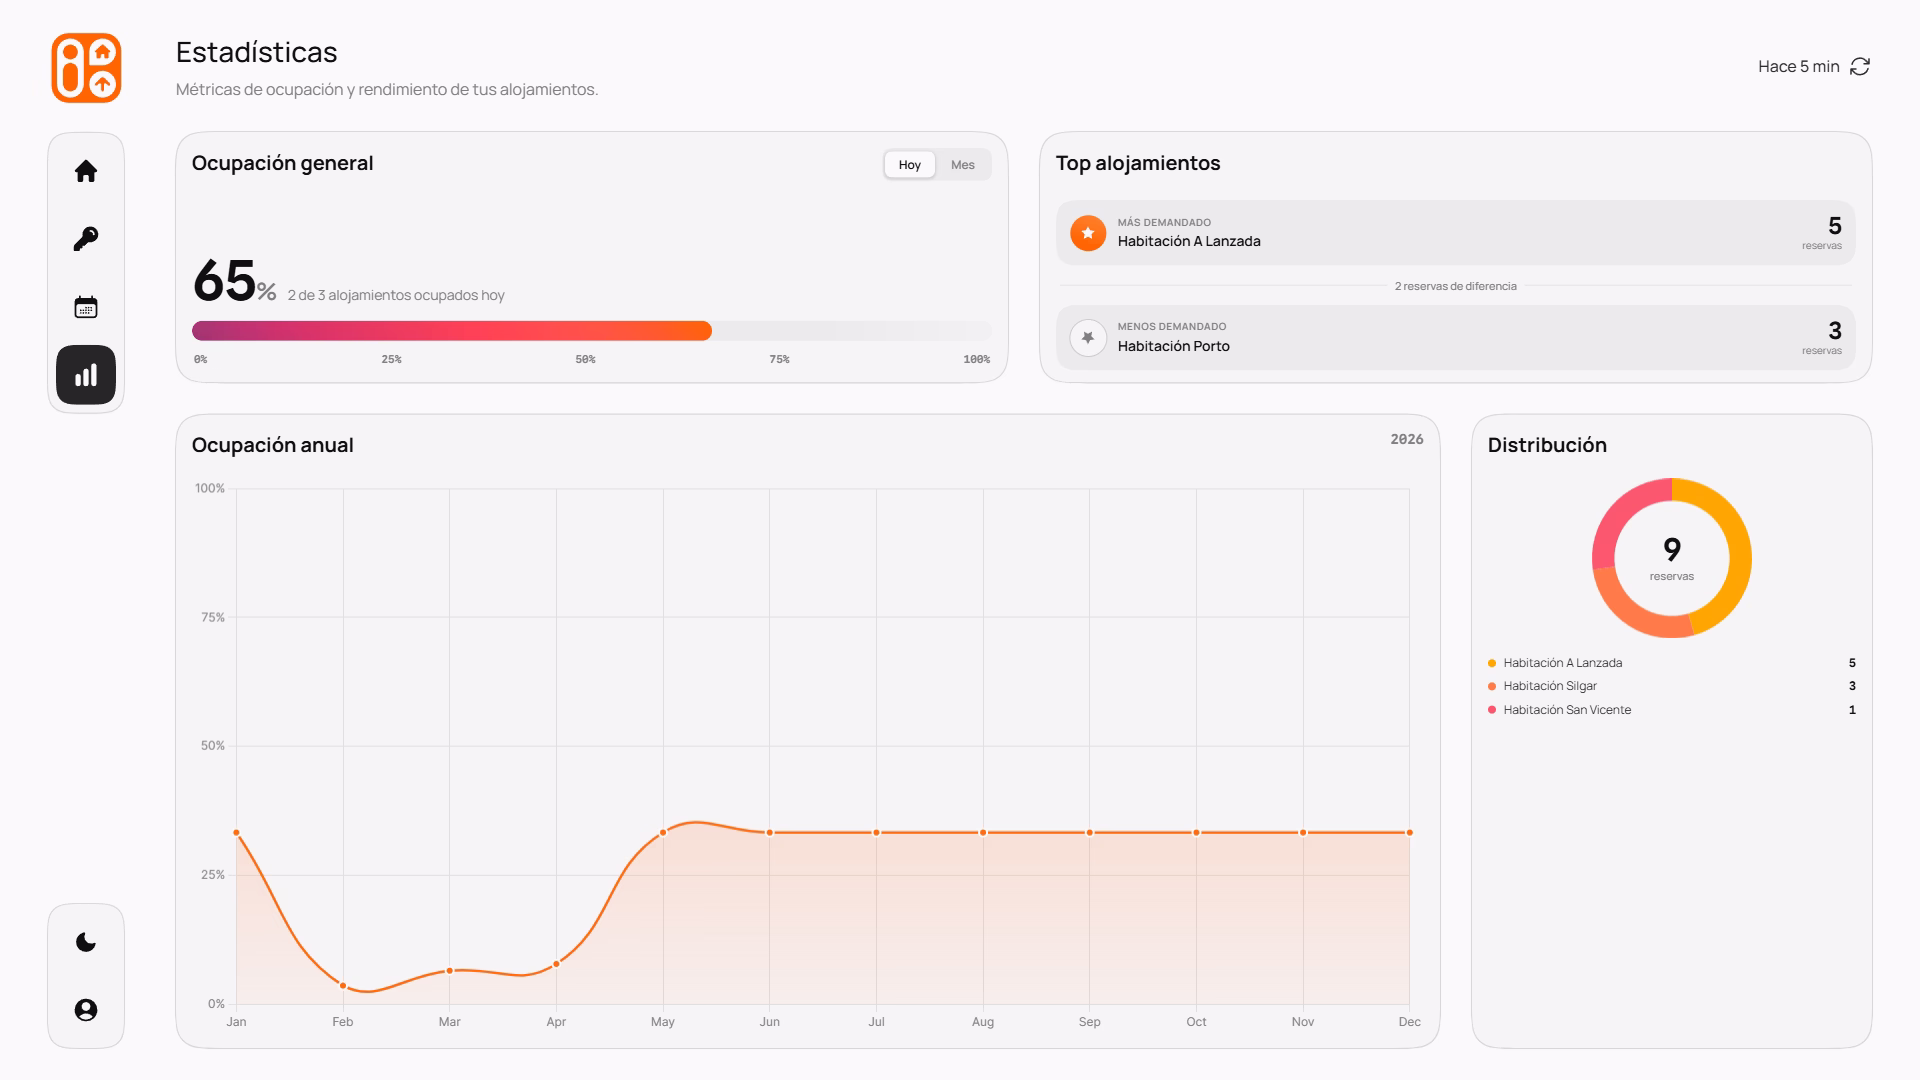Screen dimensions: 1920x1080
Task: Click the November data point
Action: pos(1303,833)
